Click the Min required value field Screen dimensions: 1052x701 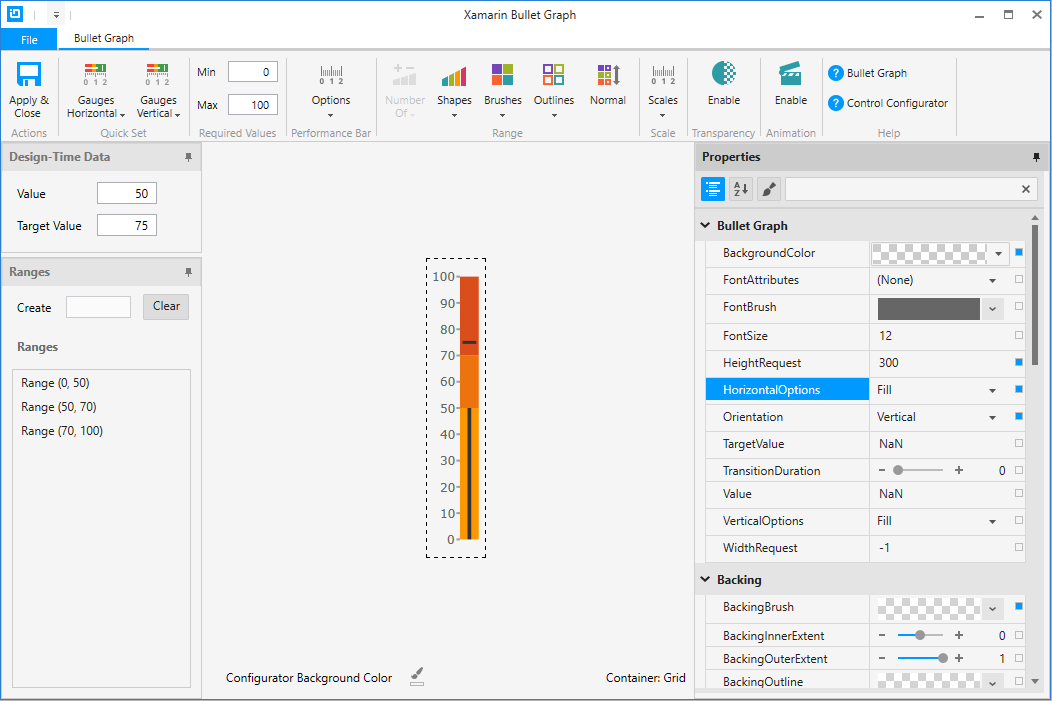pyautogui.click(x=253, y=72)
